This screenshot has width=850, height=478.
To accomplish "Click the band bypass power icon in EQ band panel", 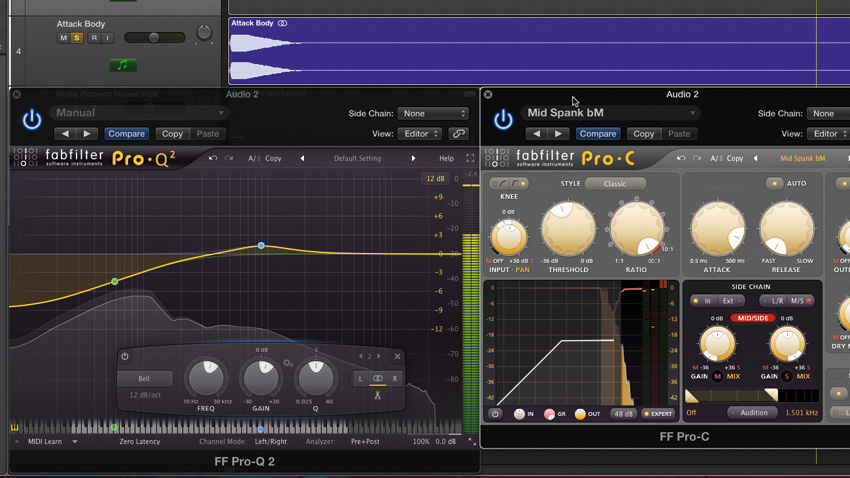I will [x=125, y=357].
